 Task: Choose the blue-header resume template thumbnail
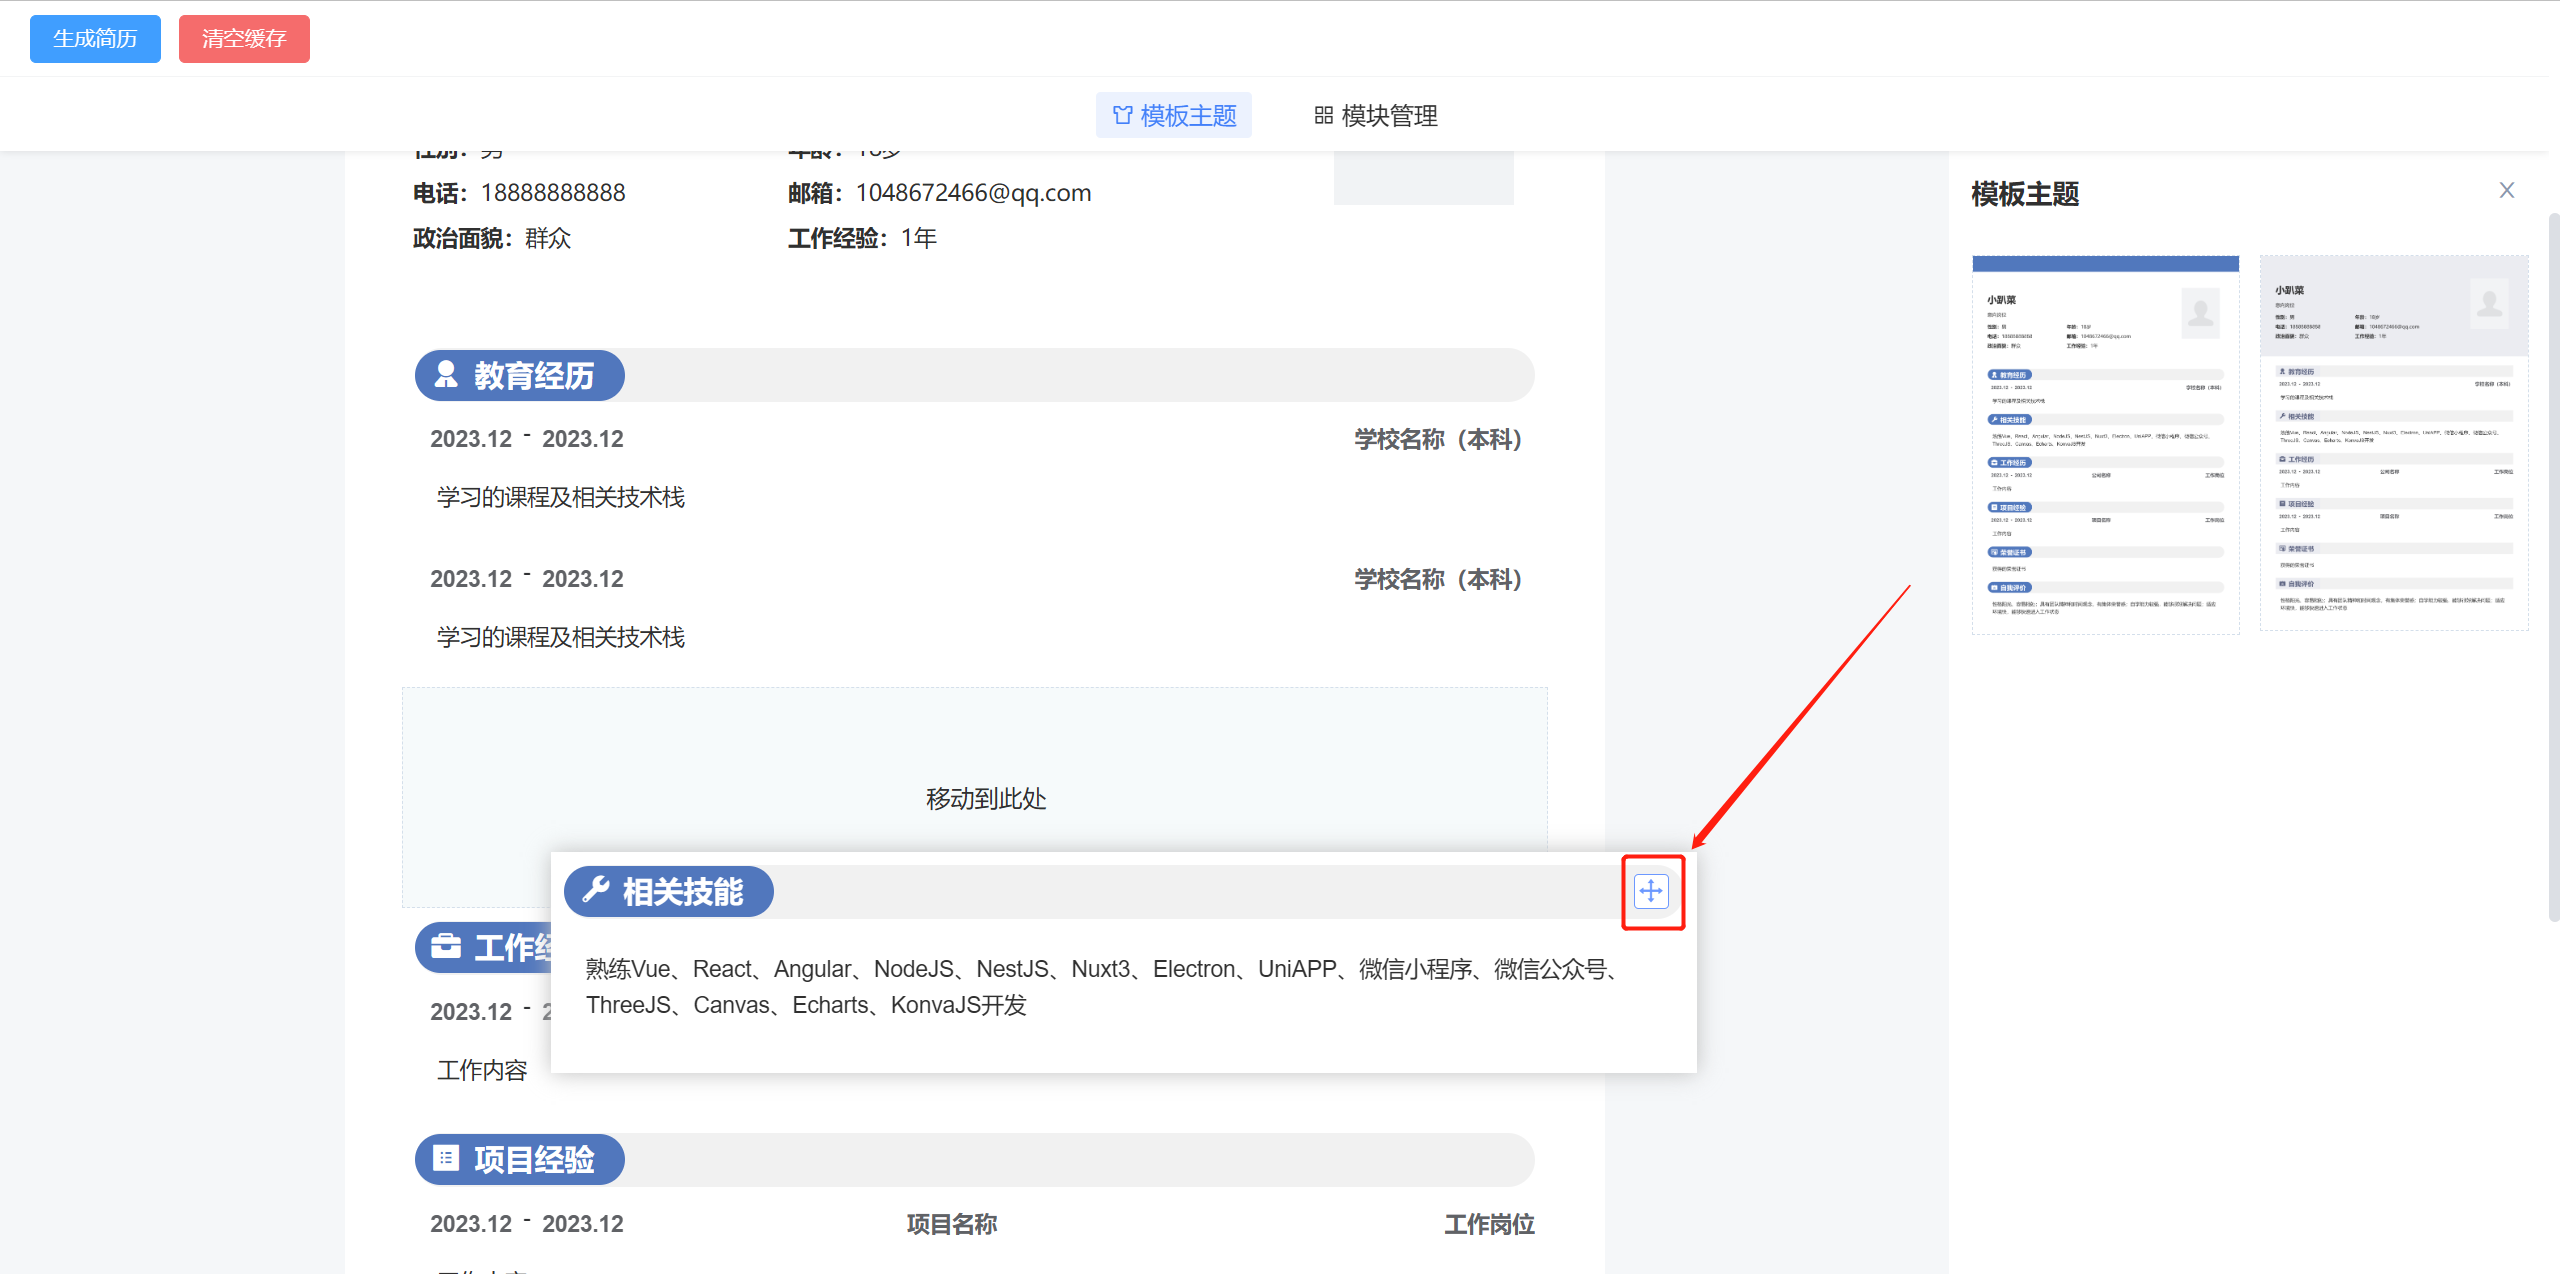tap(2105, 444)
